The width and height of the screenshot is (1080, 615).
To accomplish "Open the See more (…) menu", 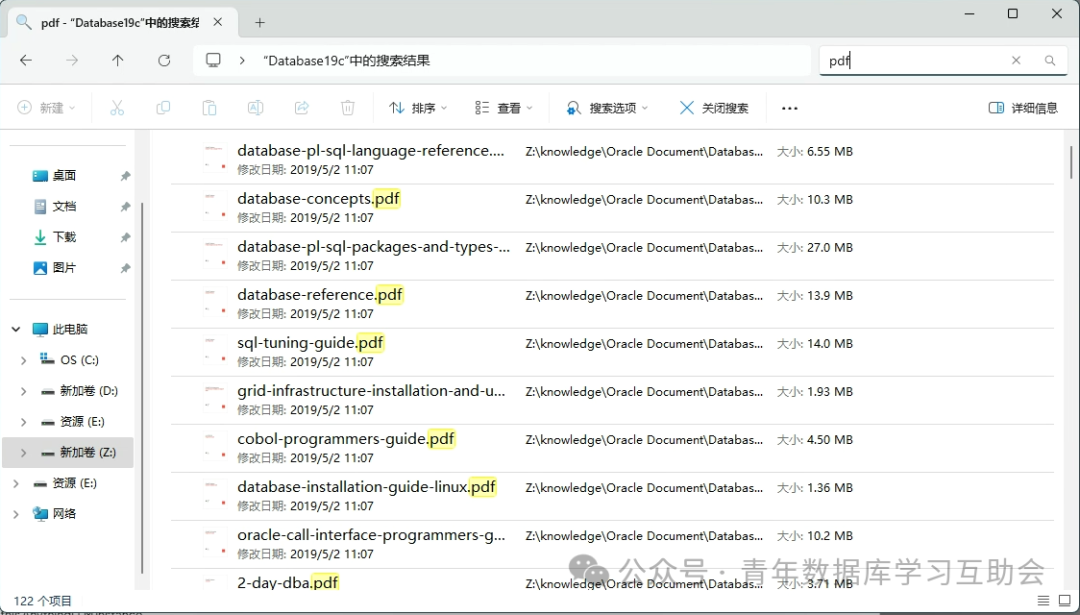I will click(790, 108).
